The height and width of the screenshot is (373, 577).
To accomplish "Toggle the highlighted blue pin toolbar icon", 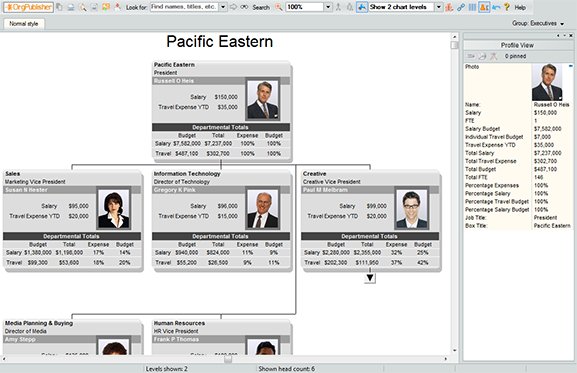I will [x=362, y=7].
